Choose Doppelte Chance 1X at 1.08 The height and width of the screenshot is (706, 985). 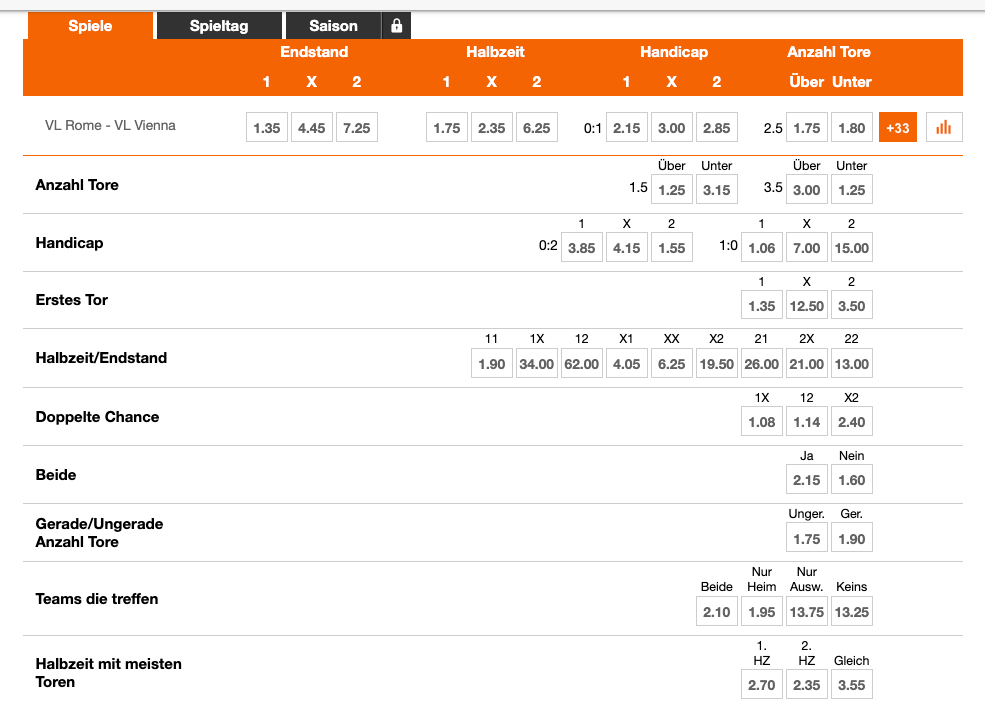coord(761,421)
